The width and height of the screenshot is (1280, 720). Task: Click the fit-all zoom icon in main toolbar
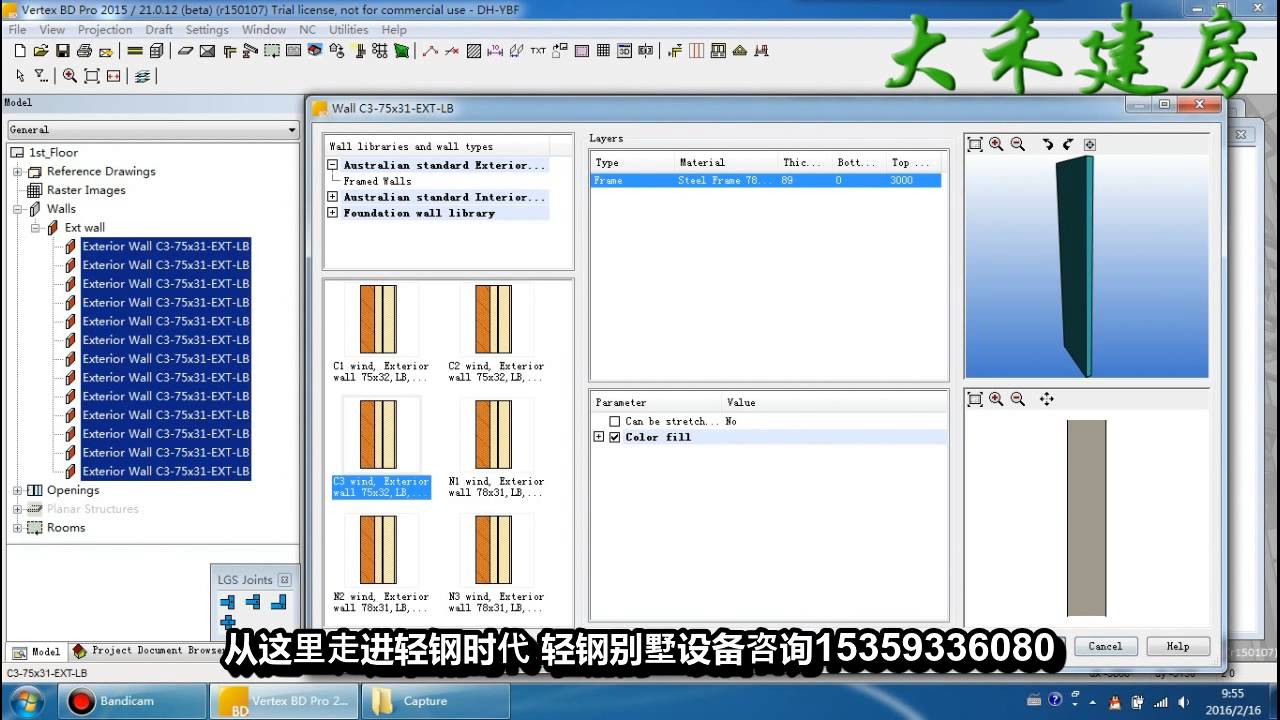(x=91, y=75)
